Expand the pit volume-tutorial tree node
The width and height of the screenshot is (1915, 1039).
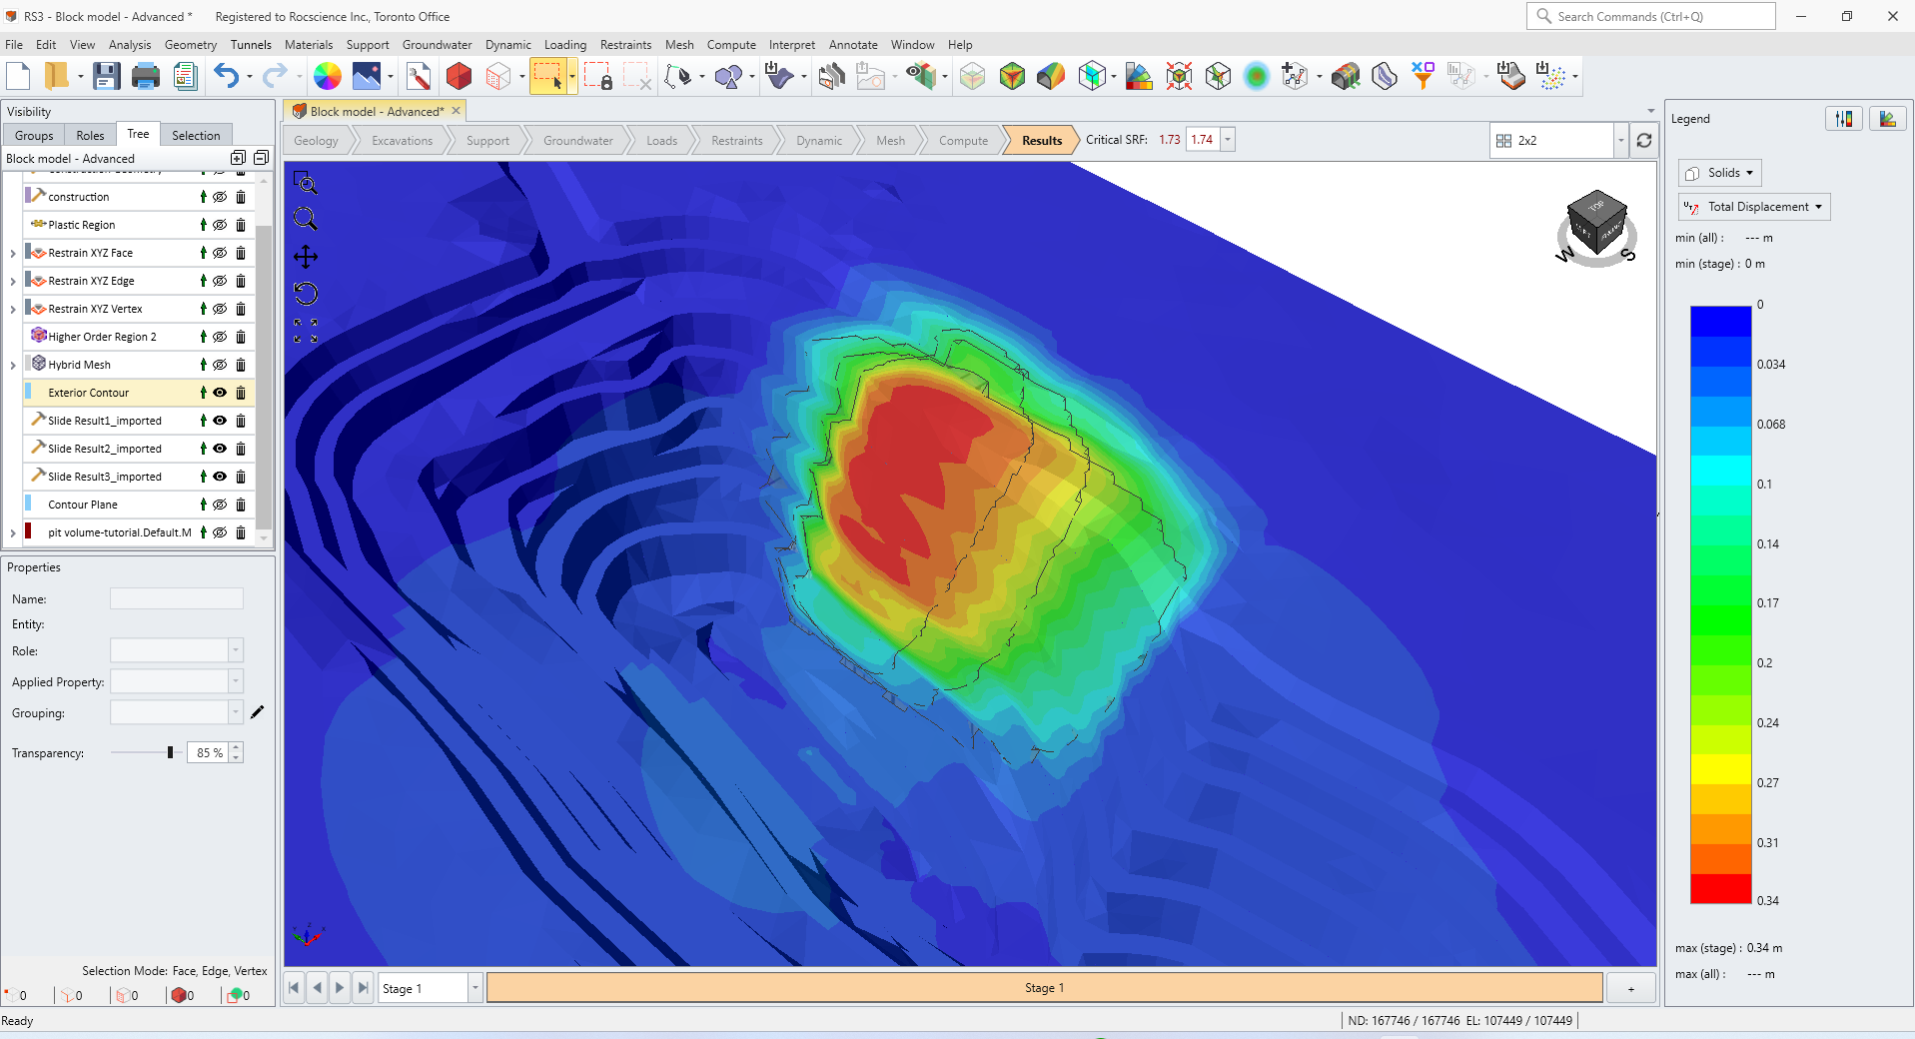pyautogui.click(x=13, y=534)
